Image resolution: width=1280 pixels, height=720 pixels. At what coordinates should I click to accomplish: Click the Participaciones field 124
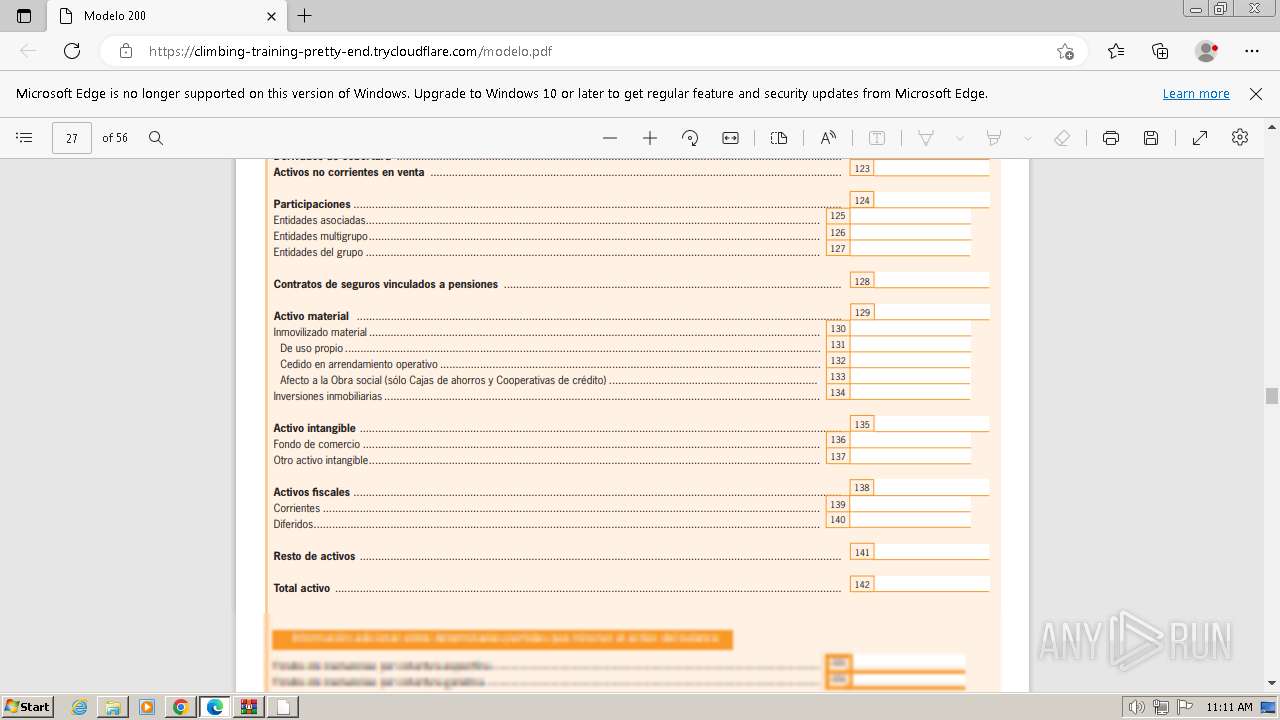[931, 200]
